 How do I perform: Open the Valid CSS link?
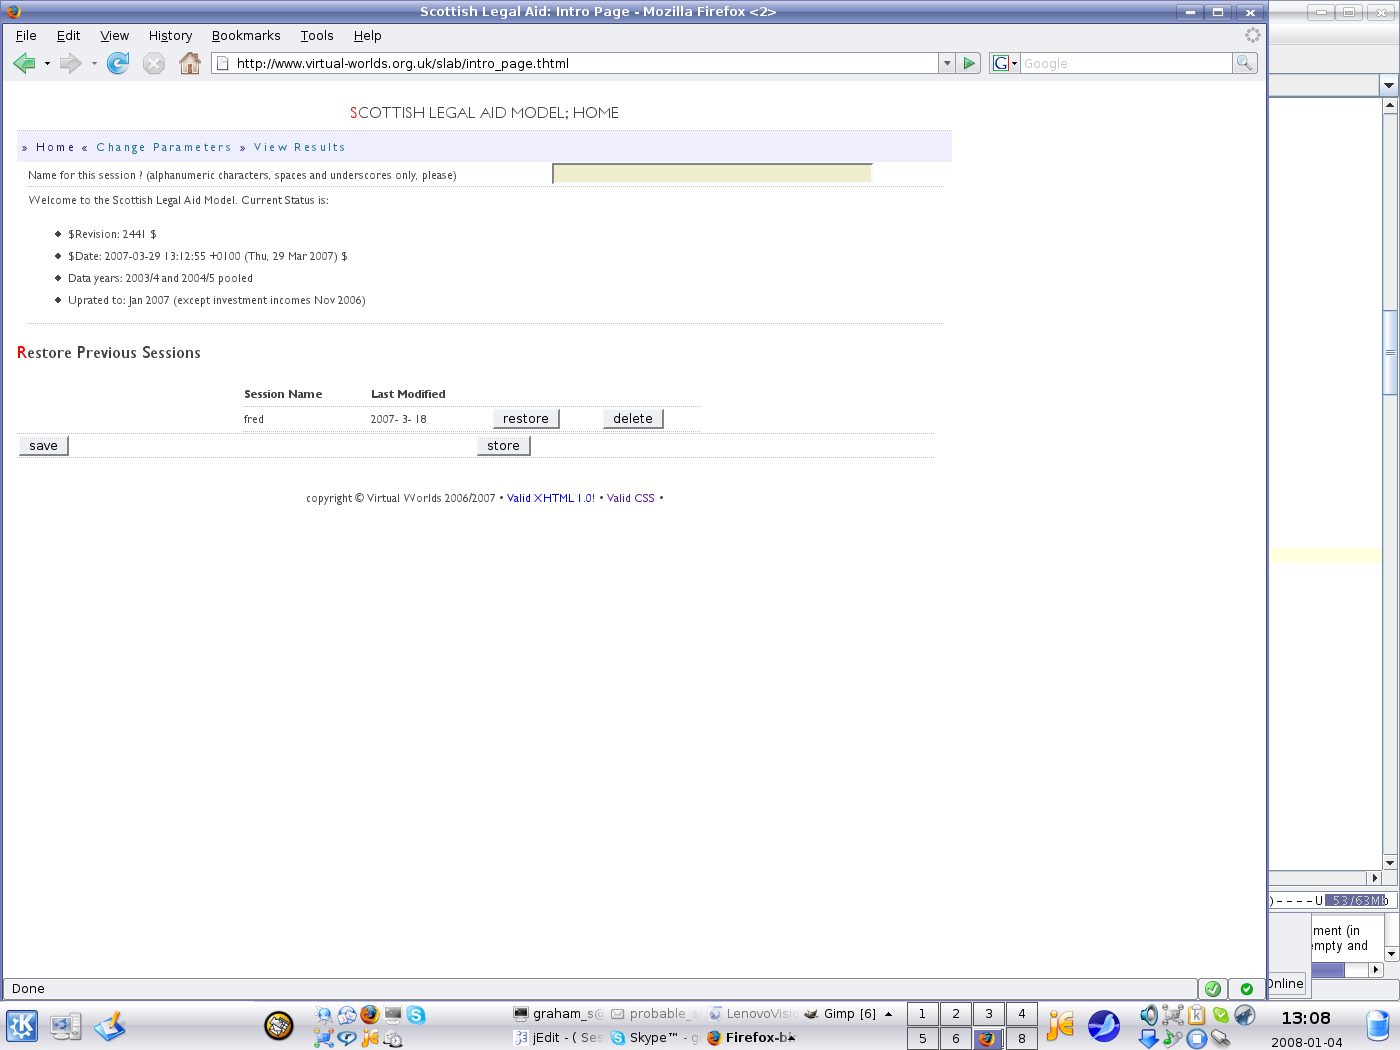(x=630, y=498)
